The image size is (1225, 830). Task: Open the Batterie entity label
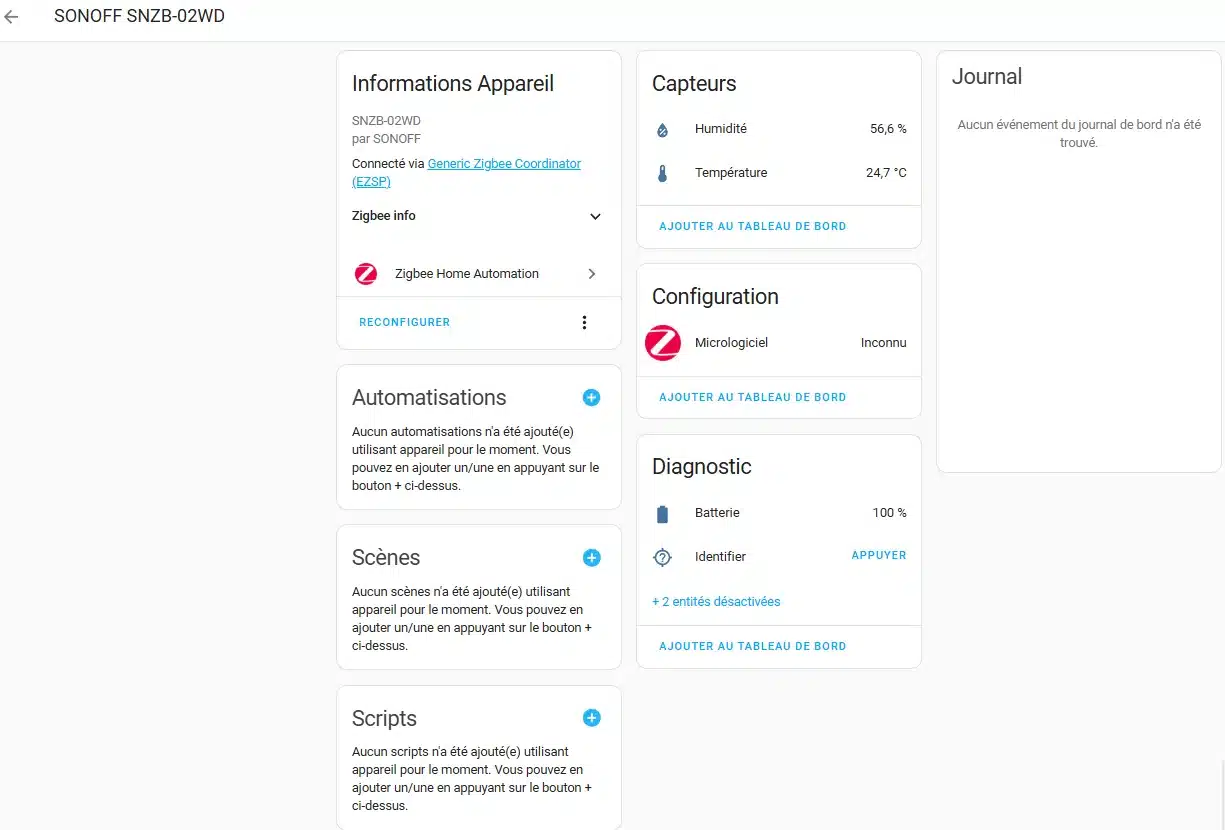pos(717,513)
